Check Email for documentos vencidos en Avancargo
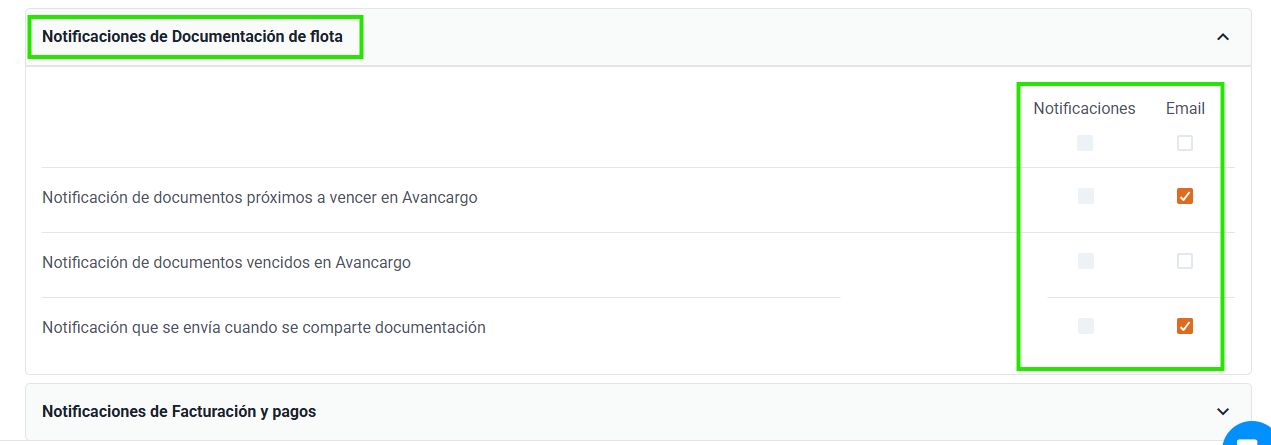This screenshot has height=445, width=1271. click(x=1185, y=261)
